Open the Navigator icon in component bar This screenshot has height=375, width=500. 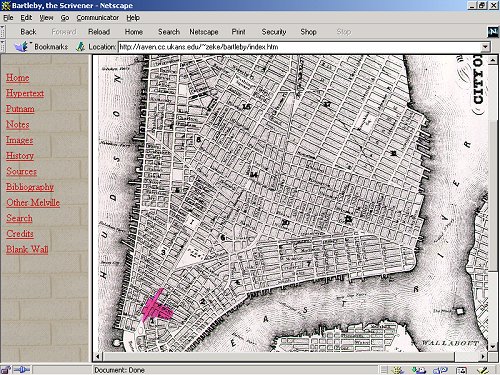[x=398, y=370]
